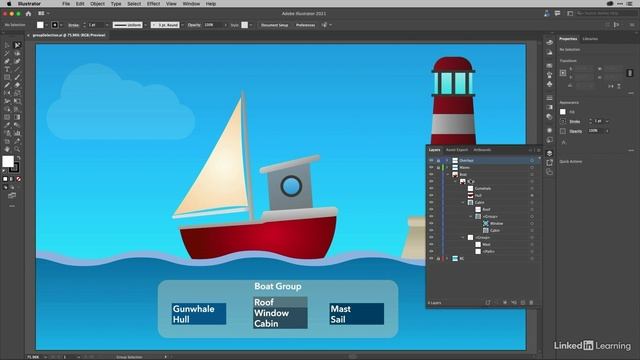
Task: Toggle visibility of Gunwhale sublayer
Action: coord(431,189)
